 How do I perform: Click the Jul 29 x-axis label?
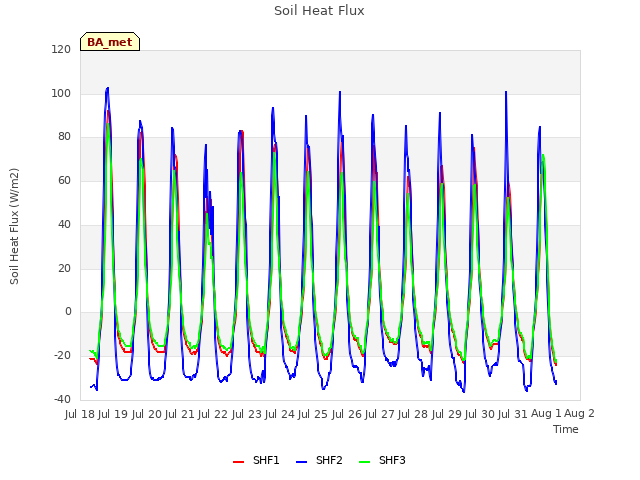tap(447, 414)
